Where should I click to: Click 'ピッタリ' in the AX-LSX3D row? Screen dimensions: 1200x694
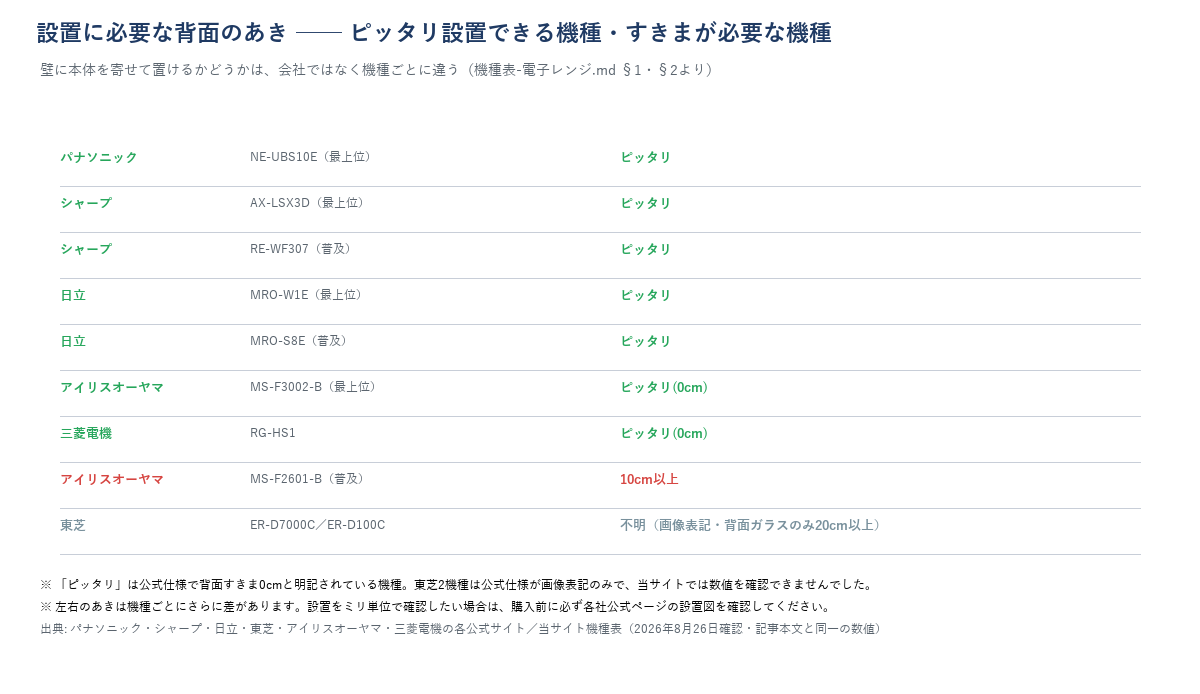tap(646, 203)
